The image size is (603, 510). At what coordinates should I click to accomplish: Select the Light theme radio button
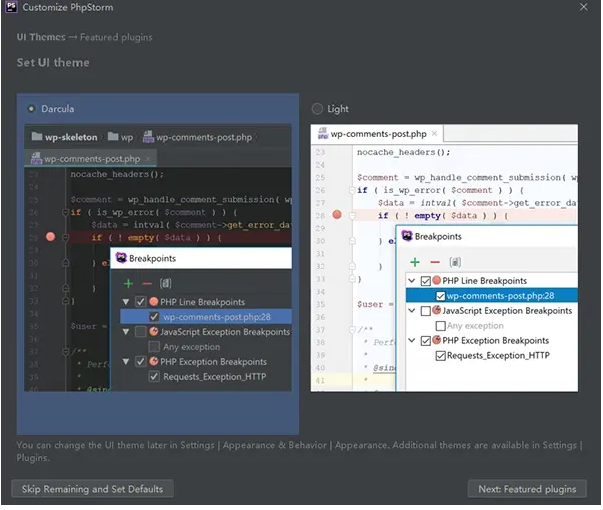click(317, 109)
